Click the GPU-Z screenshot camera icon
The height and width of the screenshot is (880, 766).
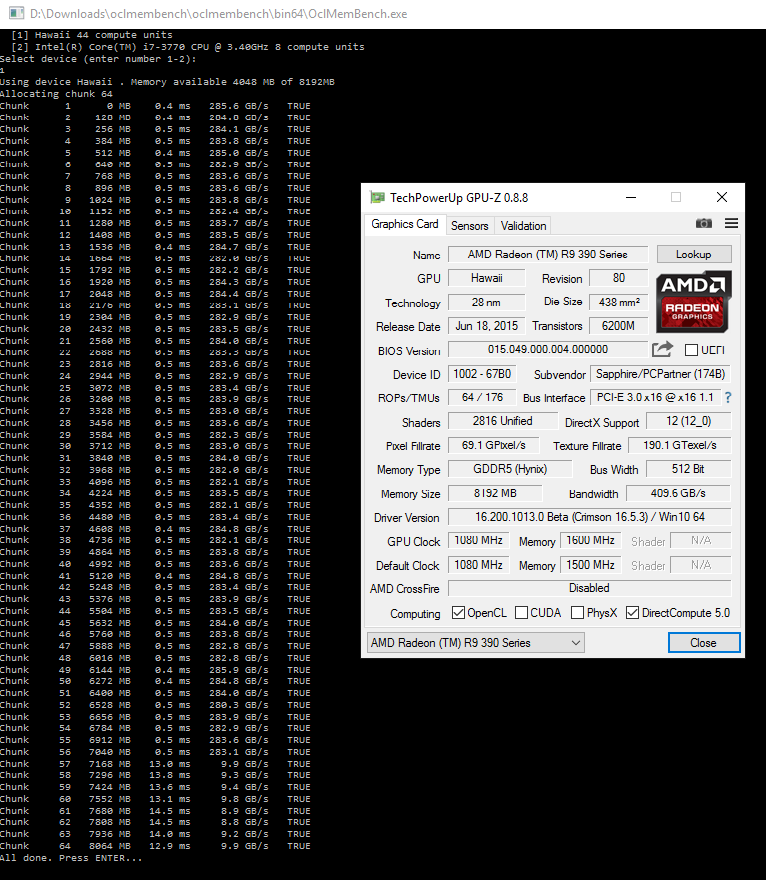coord(704,223)
